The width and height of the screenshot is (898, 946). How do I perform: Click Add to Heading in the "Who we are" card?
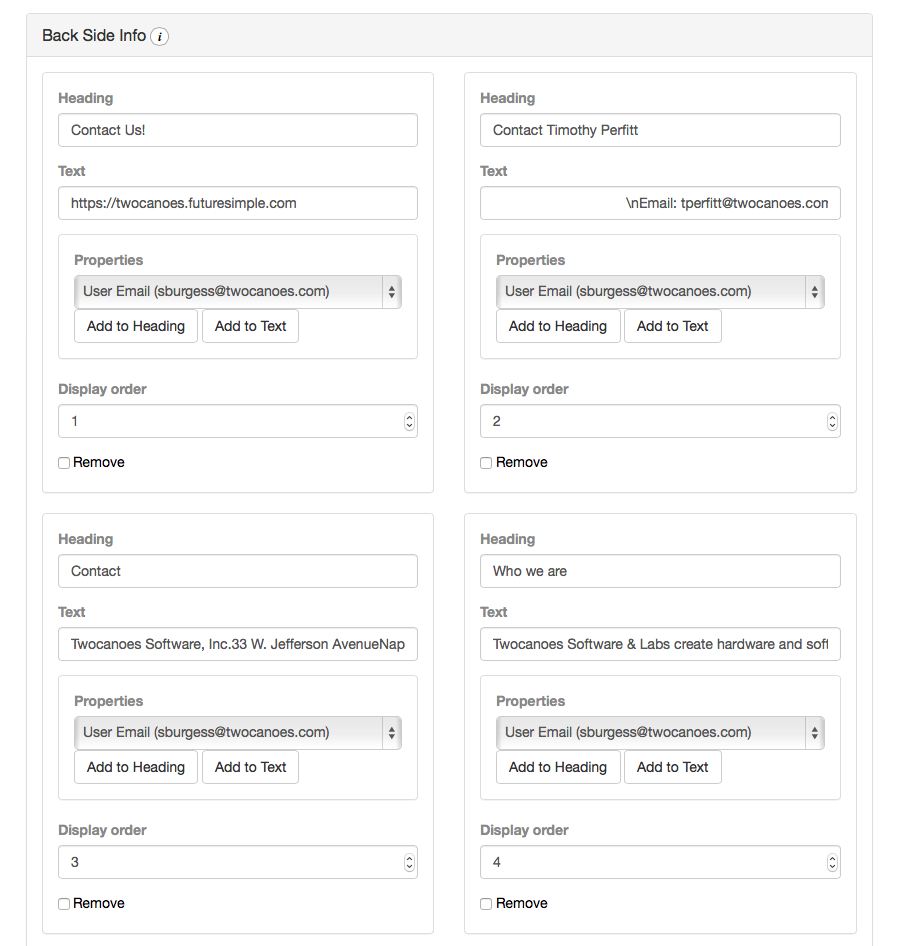coord(558,767)
